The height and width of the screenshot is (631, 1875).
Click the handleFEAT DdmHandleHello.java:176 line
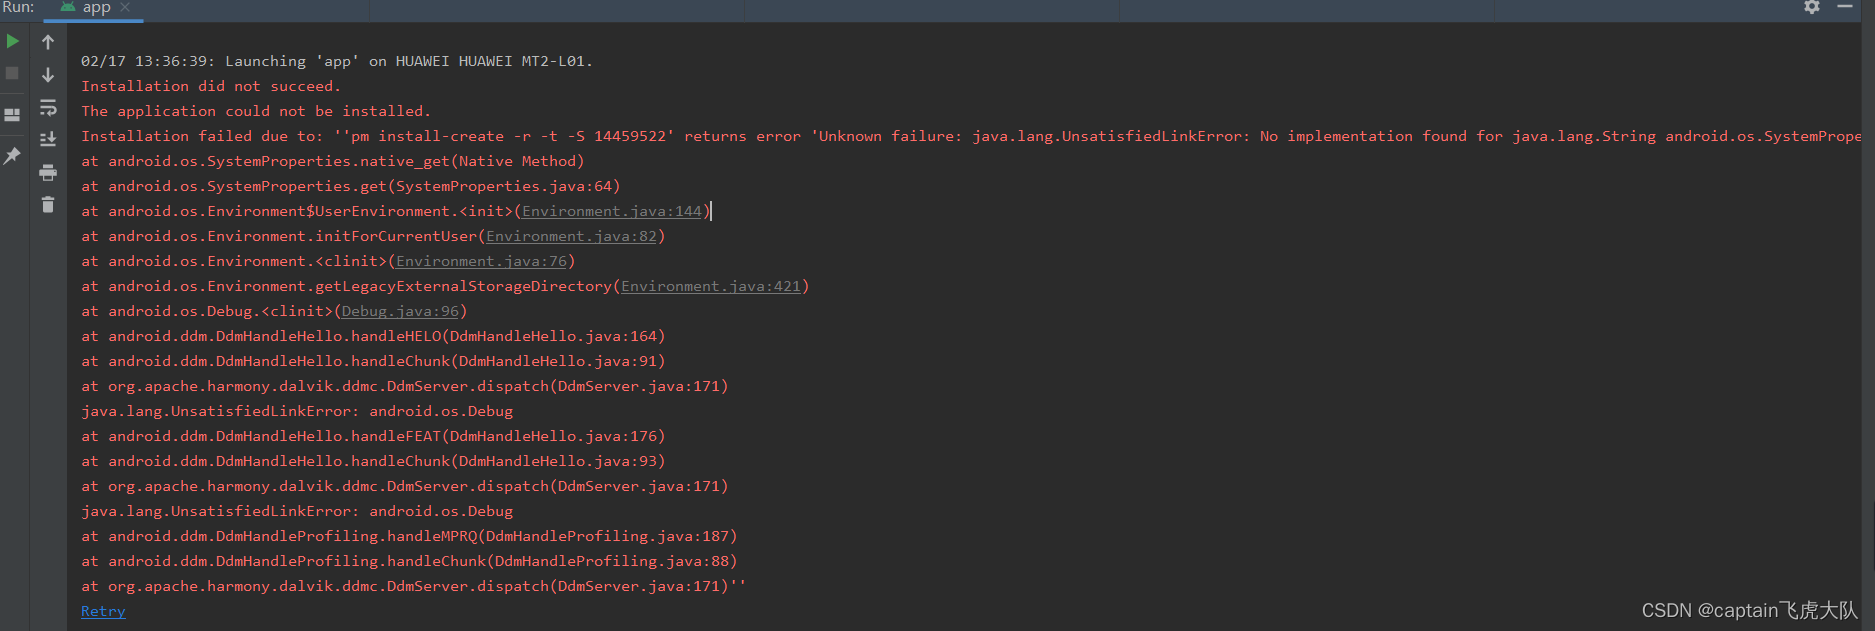(373, 436)
